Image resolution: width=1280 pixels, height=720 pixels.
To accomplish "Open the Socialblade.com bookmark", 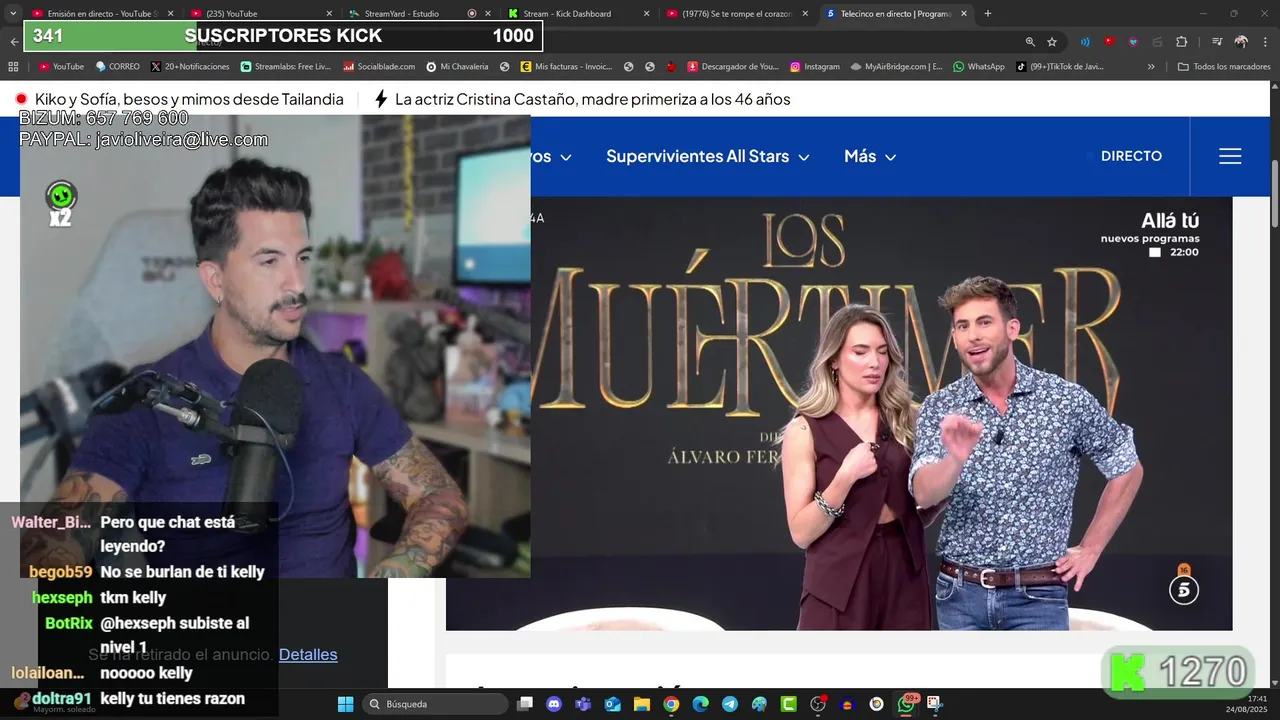I will 379,67.
